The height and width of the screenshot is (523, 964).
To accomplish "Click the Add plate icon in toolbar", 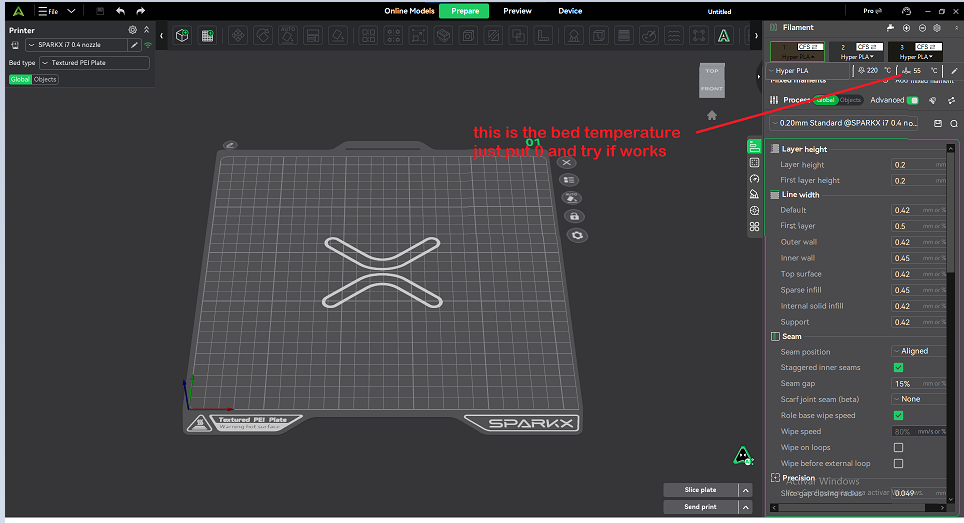I will tap(208, 36).
